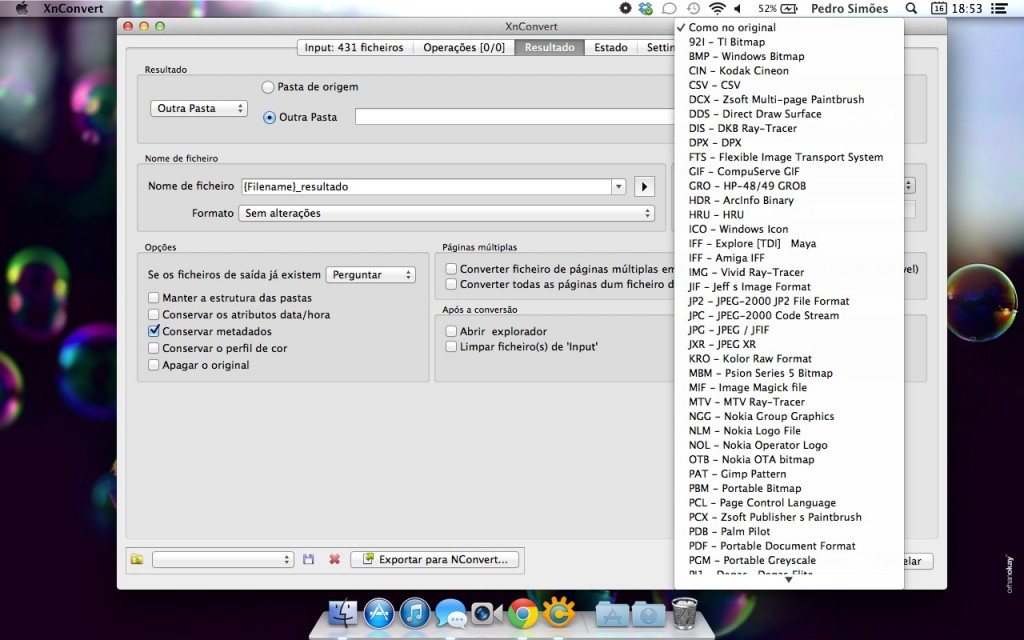1024x640 pixels.
Task: Click 'Exportar para NConvert...'
Action: coord(436,560)
